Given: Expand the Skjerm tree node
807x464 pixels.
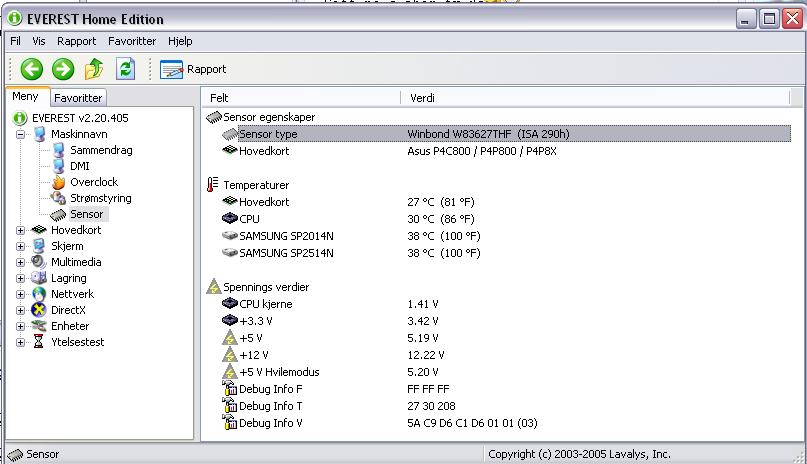Looking at the screenshot, I should [x=21, y=246].
